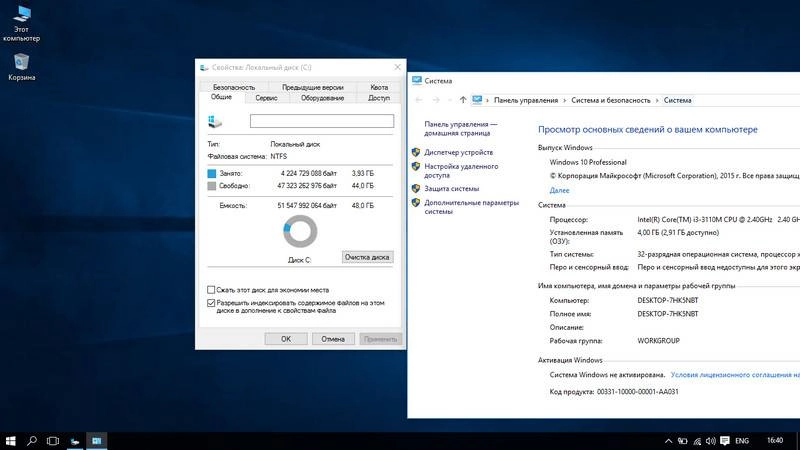Click title bar icon of disk properties
800x450 pixels.
click(204, 67)
